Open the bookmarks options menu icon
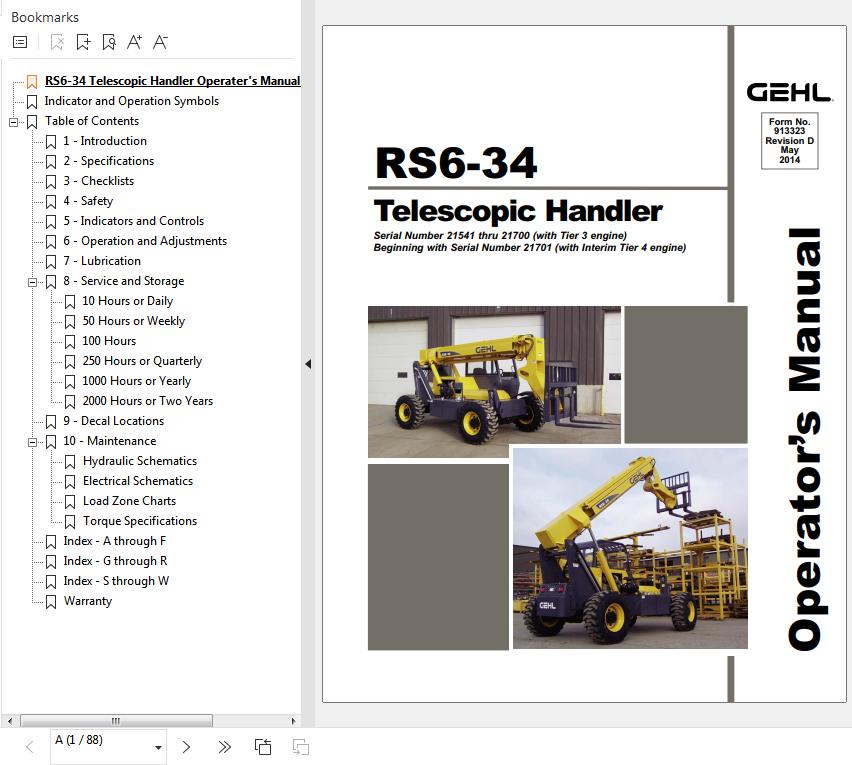 pos(20,42)
